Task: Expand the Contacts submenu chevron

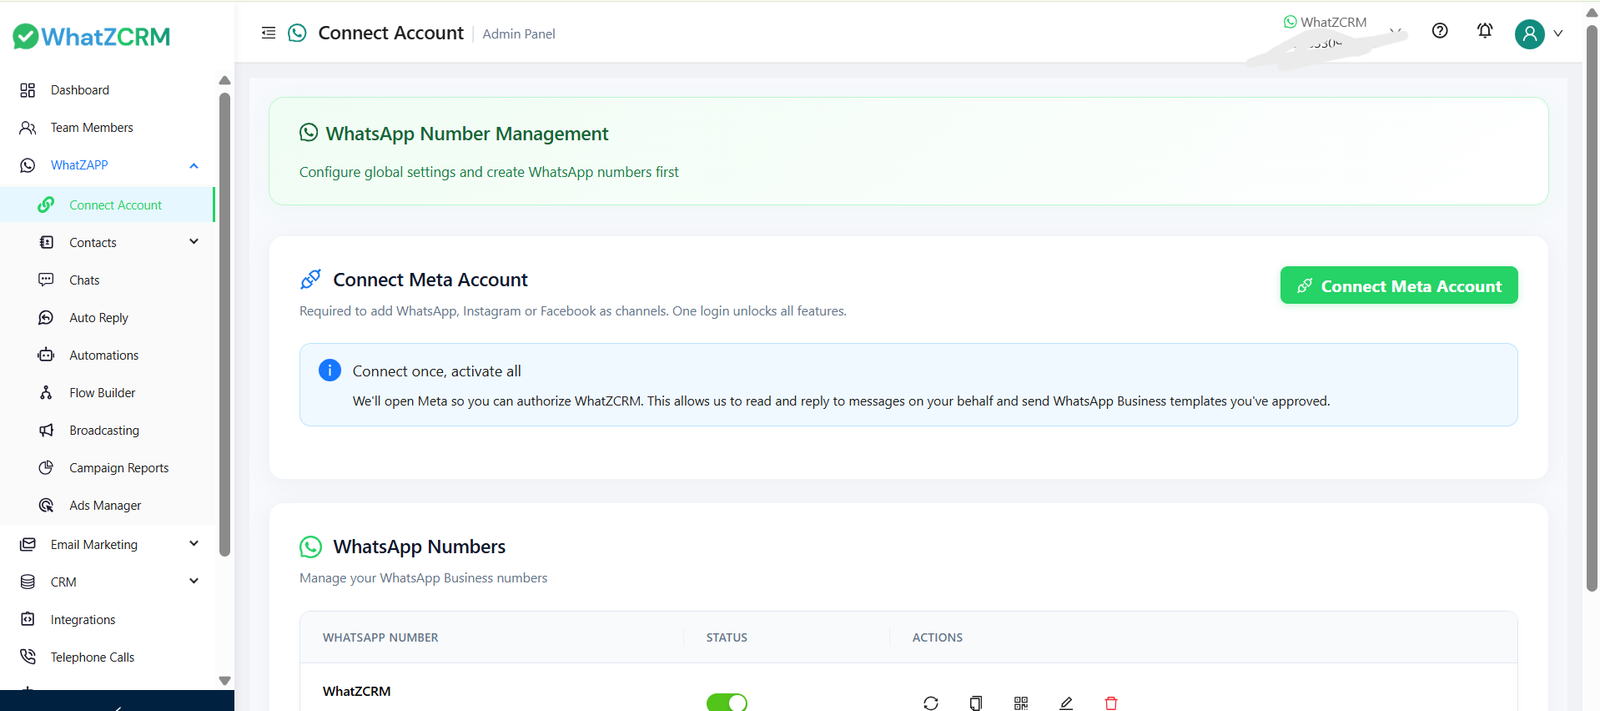Action: click(x=194, y=242)
